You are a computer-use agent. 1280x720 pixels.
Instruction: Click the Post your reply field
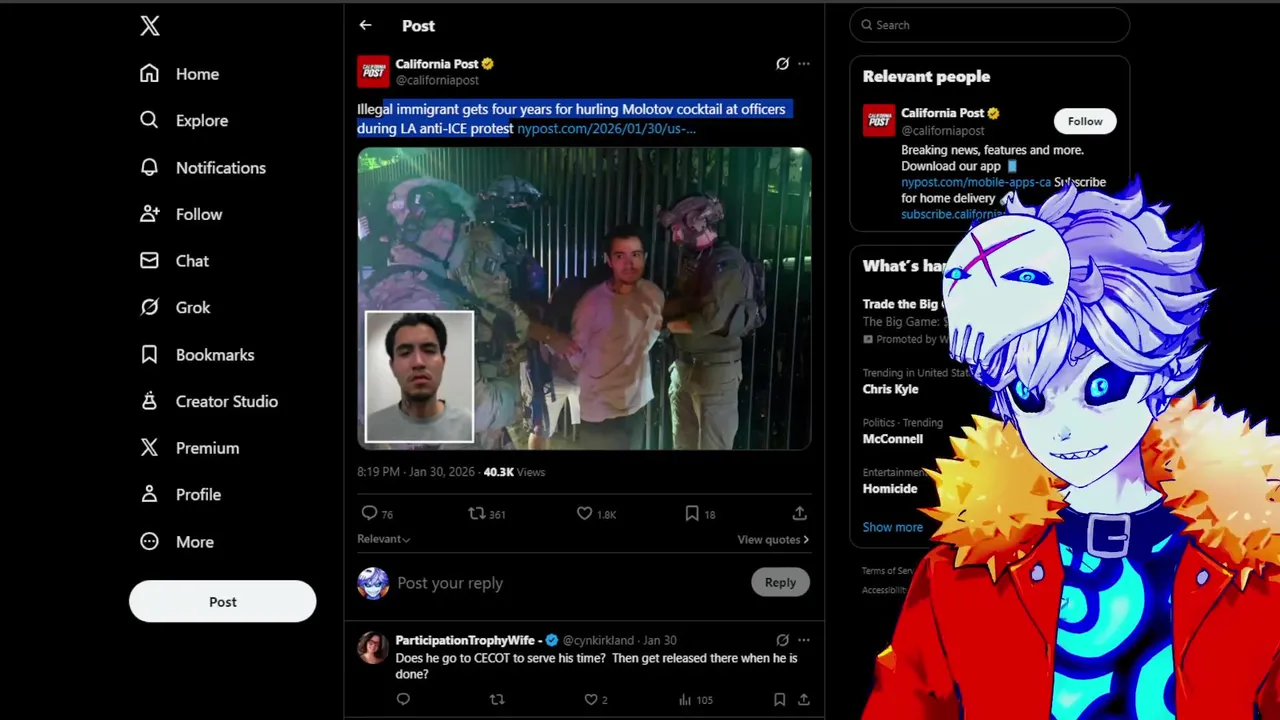(x=570, y=583)
